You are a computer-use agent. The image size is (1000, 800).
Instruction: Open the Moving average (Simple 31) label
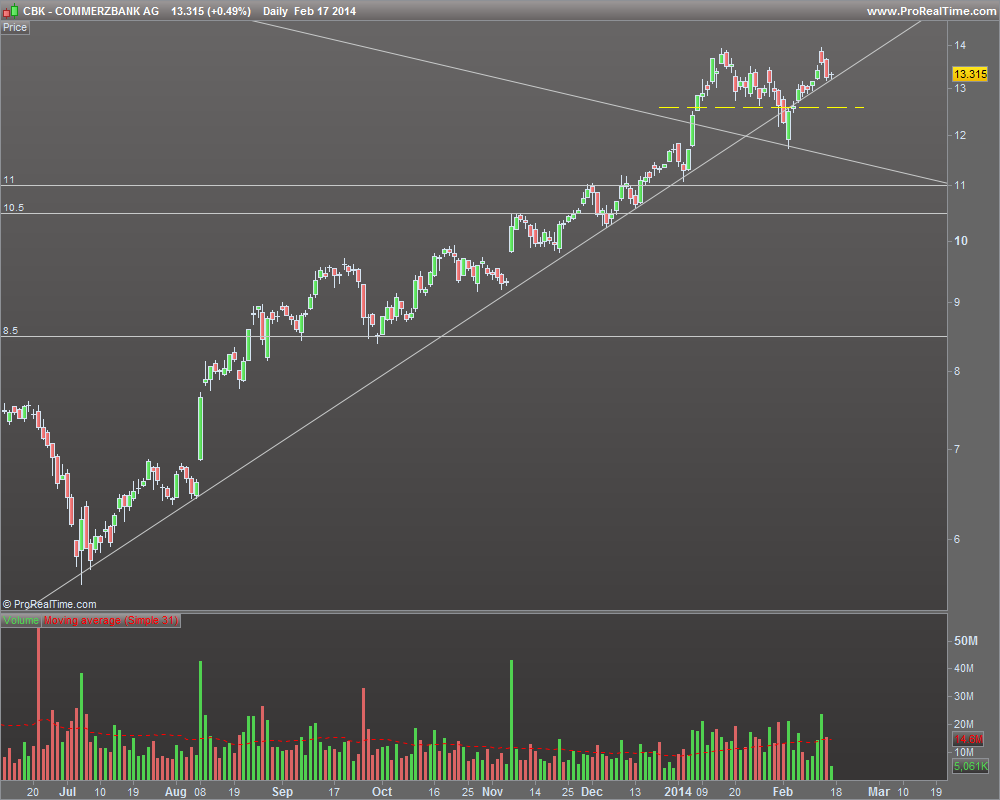click(x=111, y=620)
